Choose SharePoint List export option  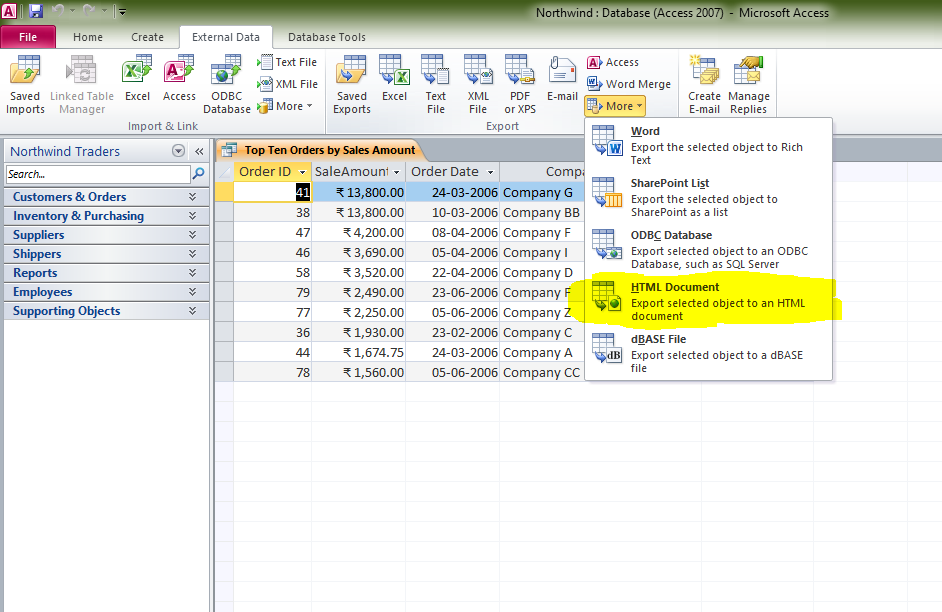pyautogui.click(x=708, y=197)
